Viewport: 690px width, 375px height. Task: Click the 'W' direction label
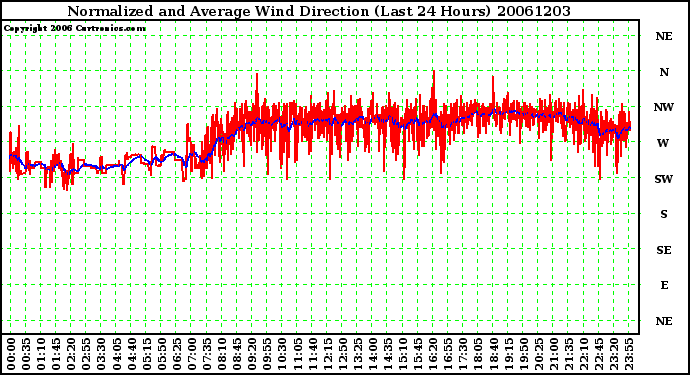(663, 143)
